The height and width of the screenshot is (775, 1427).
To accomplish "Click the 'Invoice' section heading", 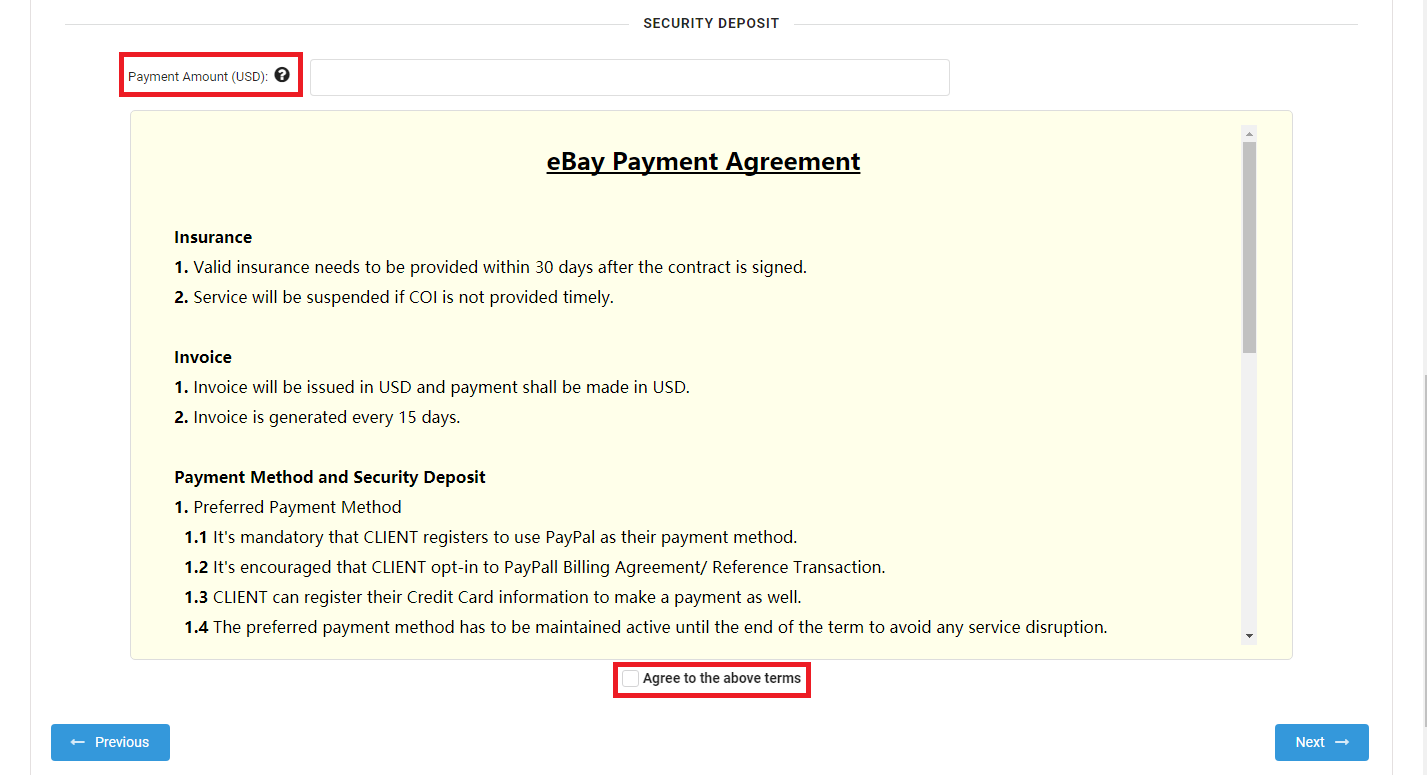I will [x=203, y=357].
